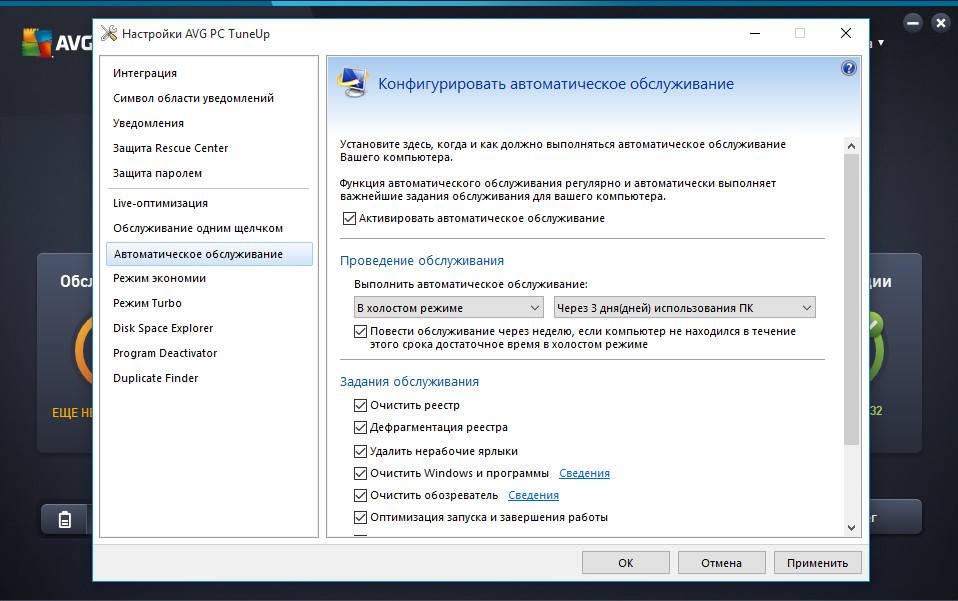Toggle 'Очистить Windows и программы' checkbox

360,473
